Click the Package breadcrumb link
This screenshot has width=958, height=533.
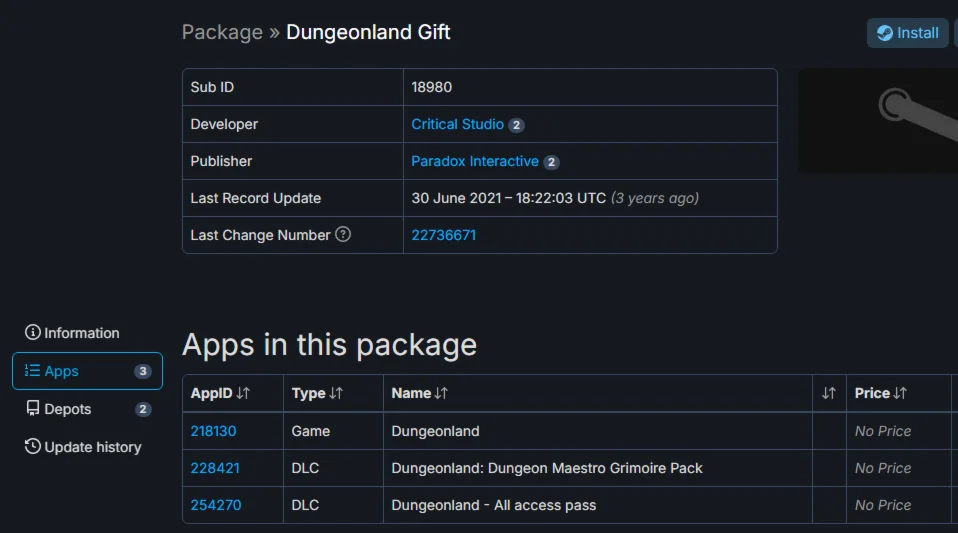pyautogui.click(x=222, y=32)
